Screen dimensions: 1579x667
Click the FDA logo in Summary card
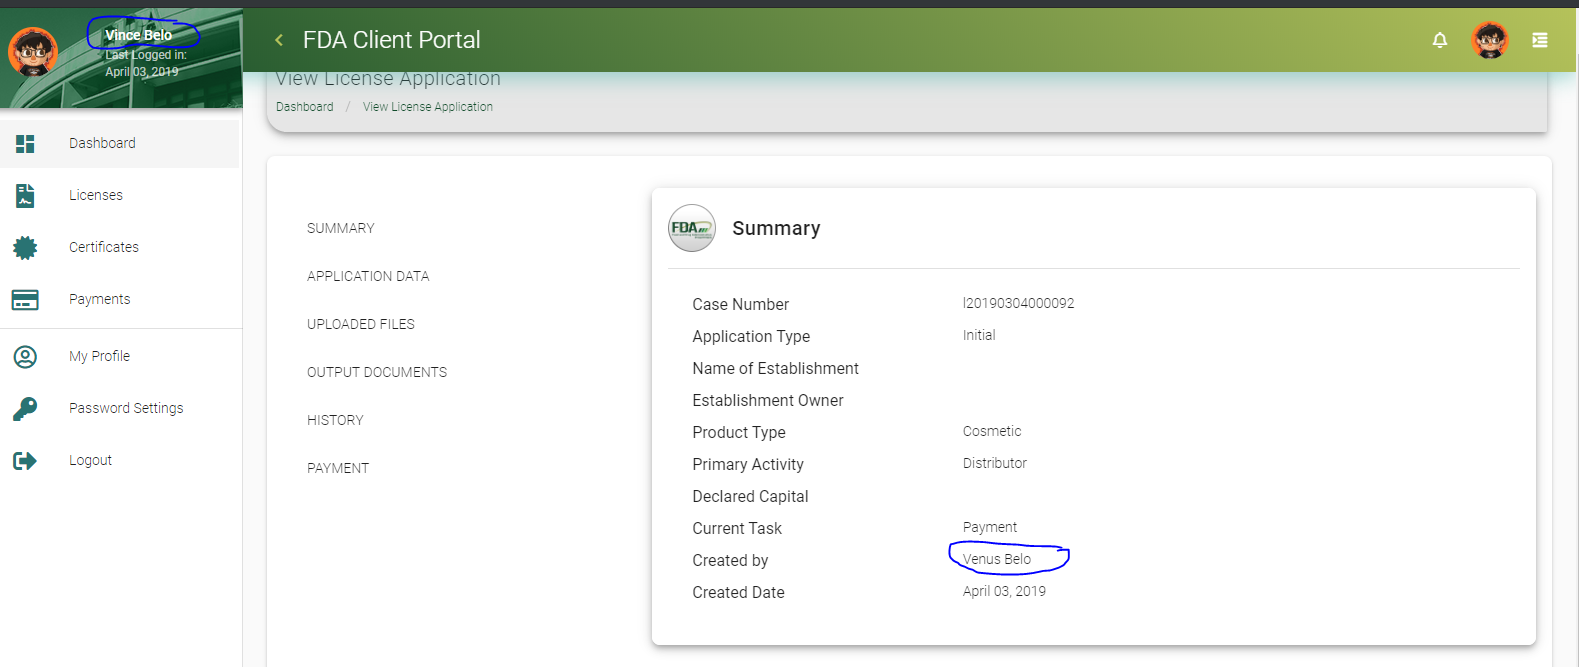(692, 228)
